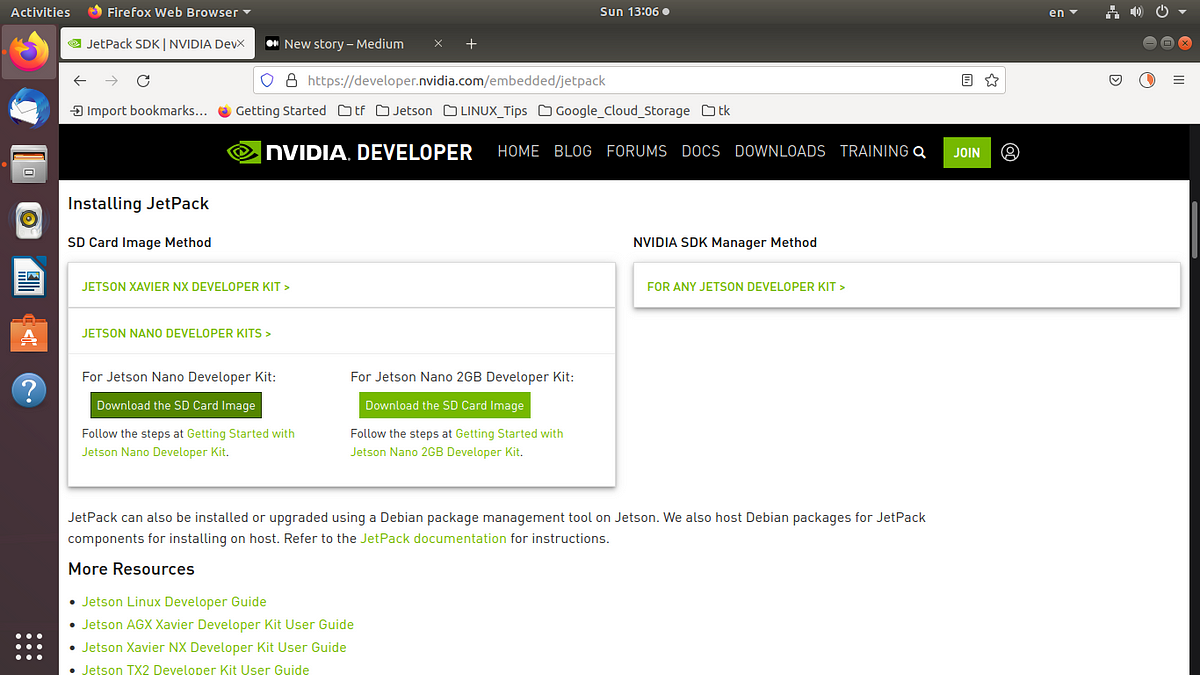Open the tk bookmarks folder

tap(716, 110)
